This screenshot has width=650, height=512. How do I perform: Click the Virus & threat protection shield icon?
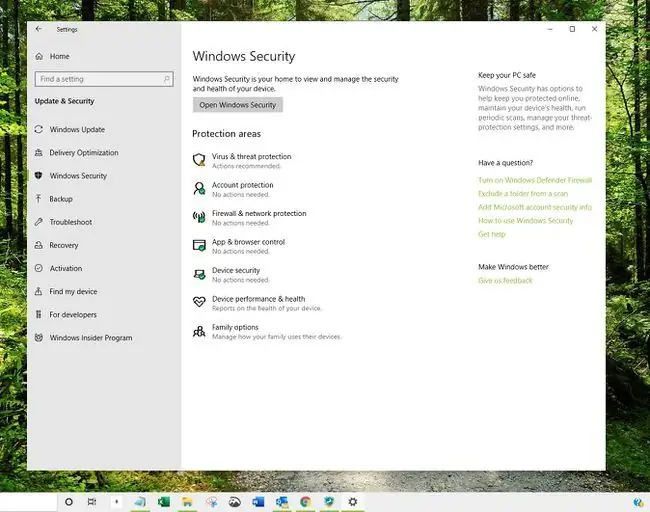199,160
